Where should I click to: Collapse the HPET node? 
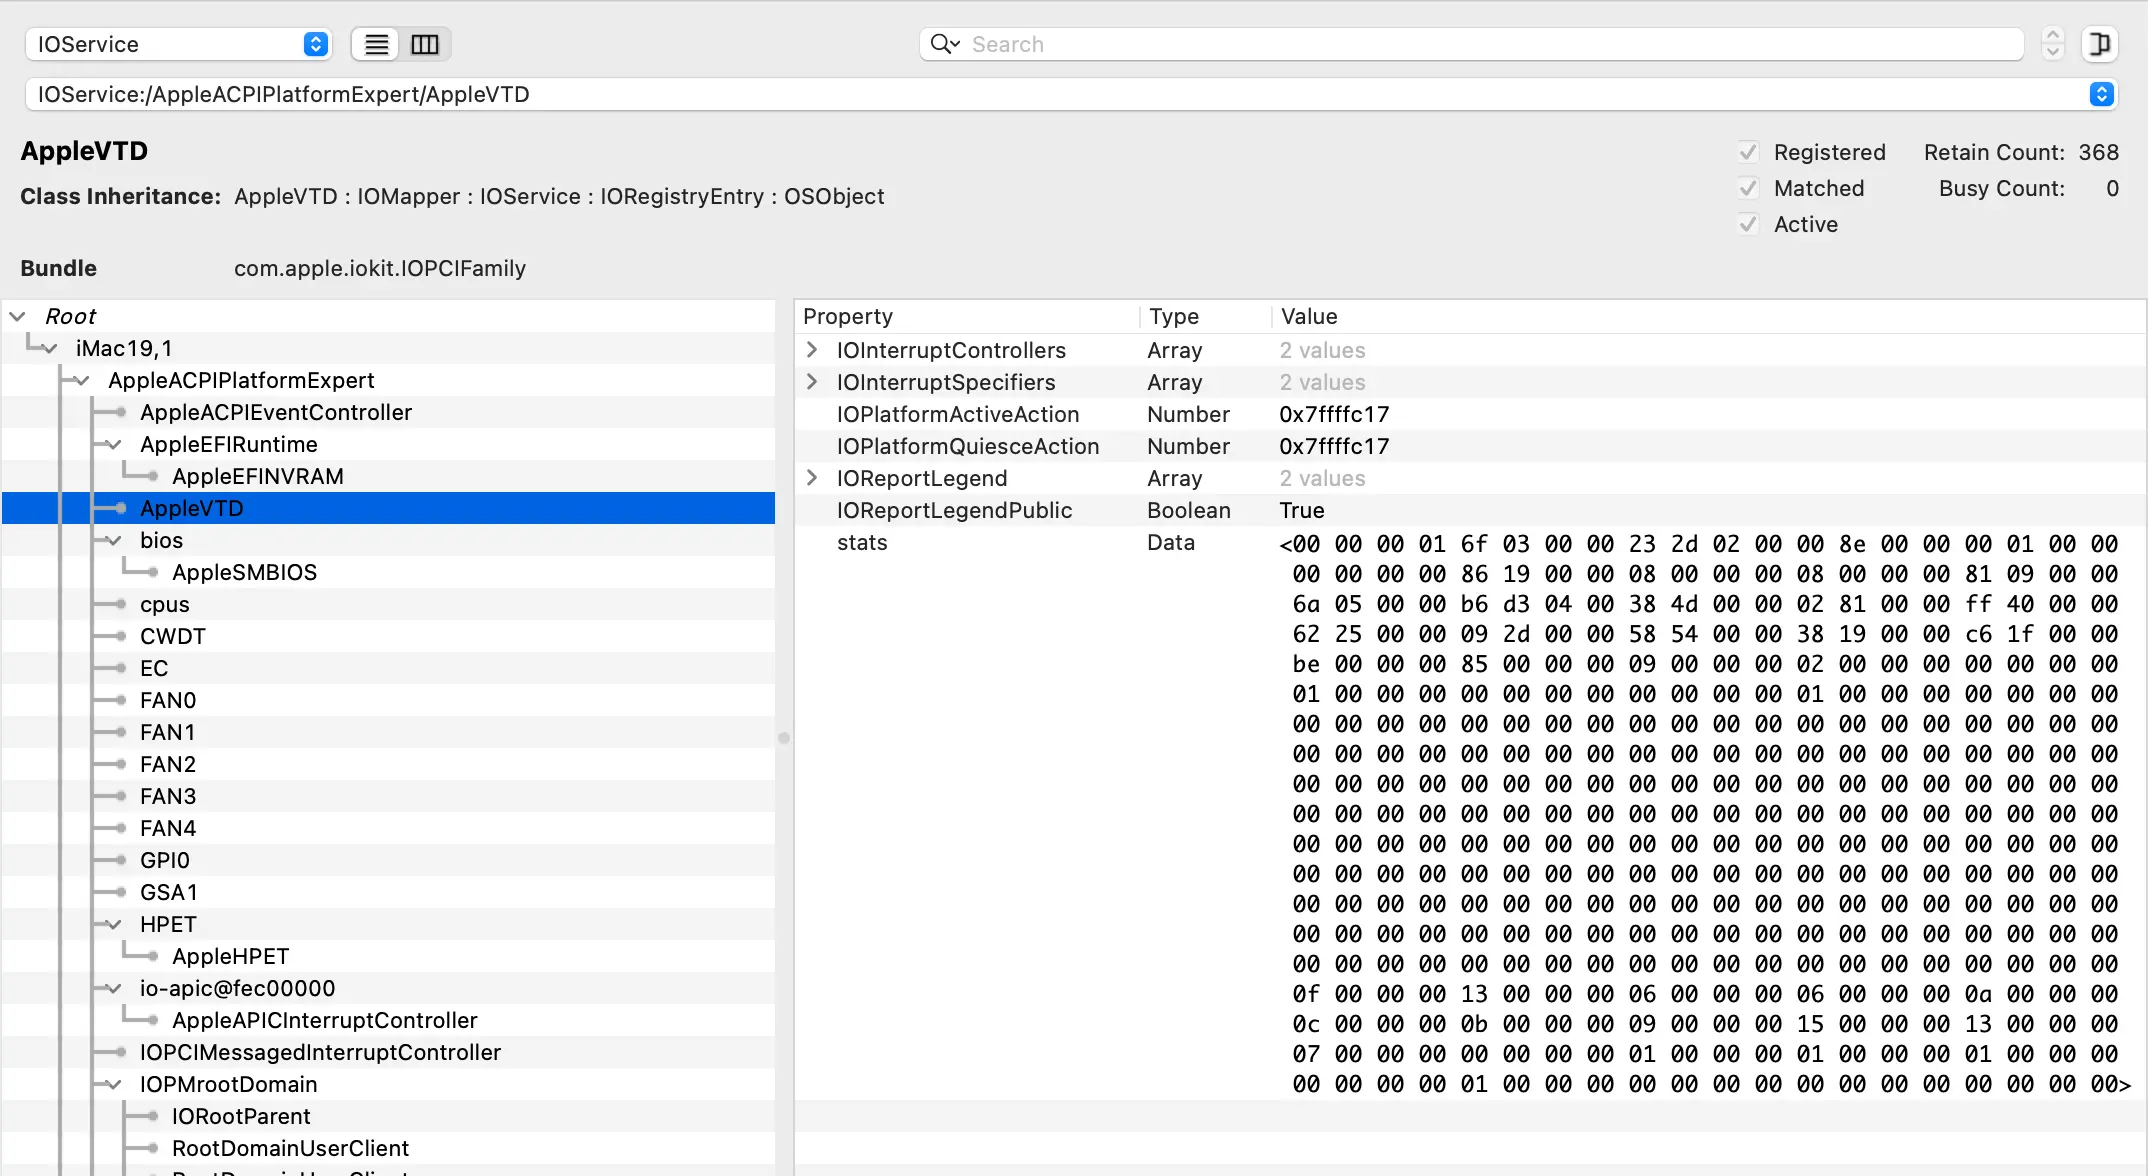click(x=114, y=924)
